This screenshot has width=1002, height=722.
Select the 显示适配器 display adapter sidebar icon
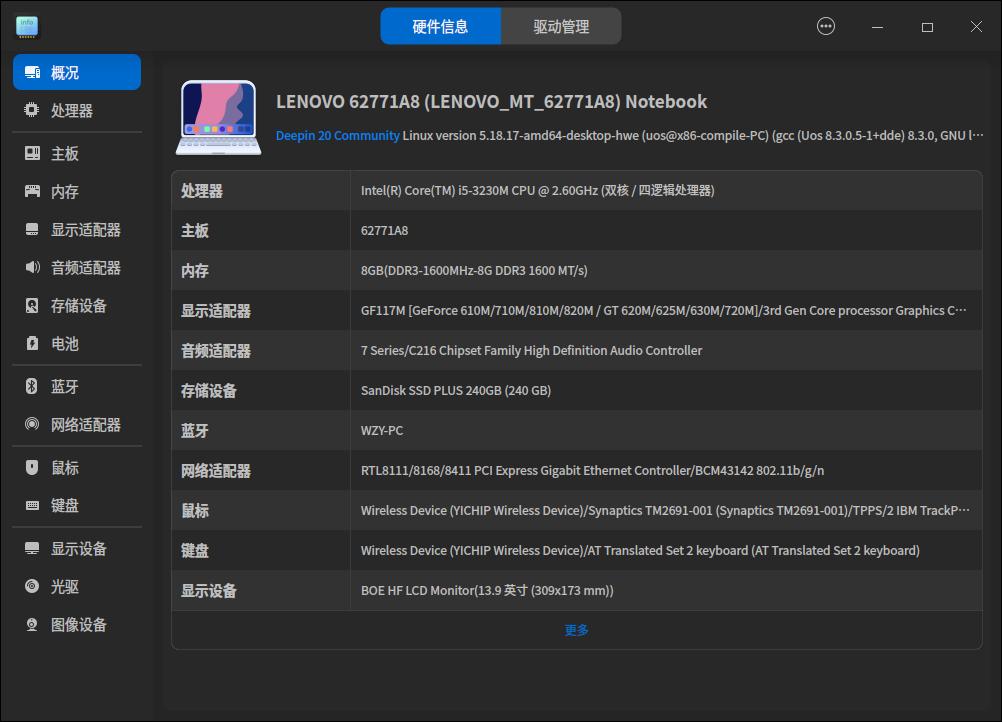[x=32, y=229]
